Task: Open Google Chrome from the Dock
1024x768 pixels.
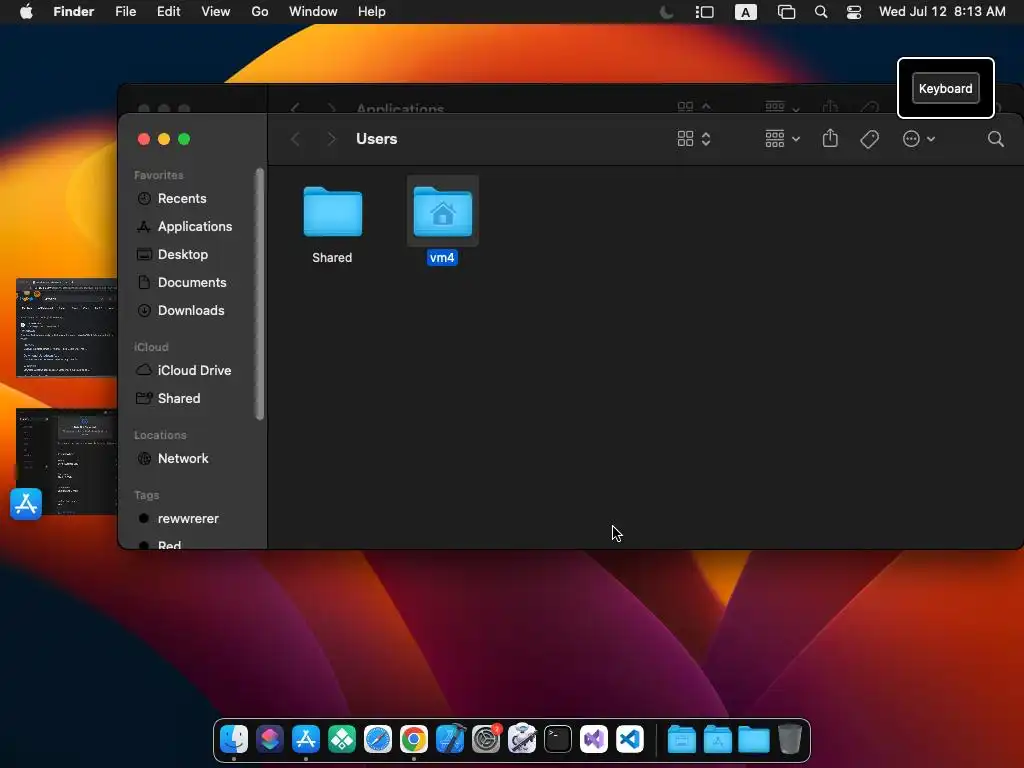Action: tap(414, 739)
